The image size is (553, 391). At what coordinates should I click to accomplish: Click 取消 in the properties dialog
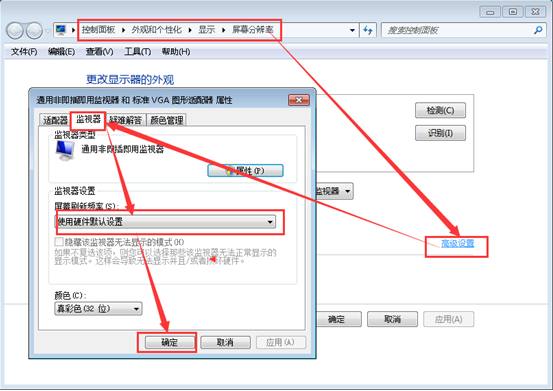click(x=225, y=342)
